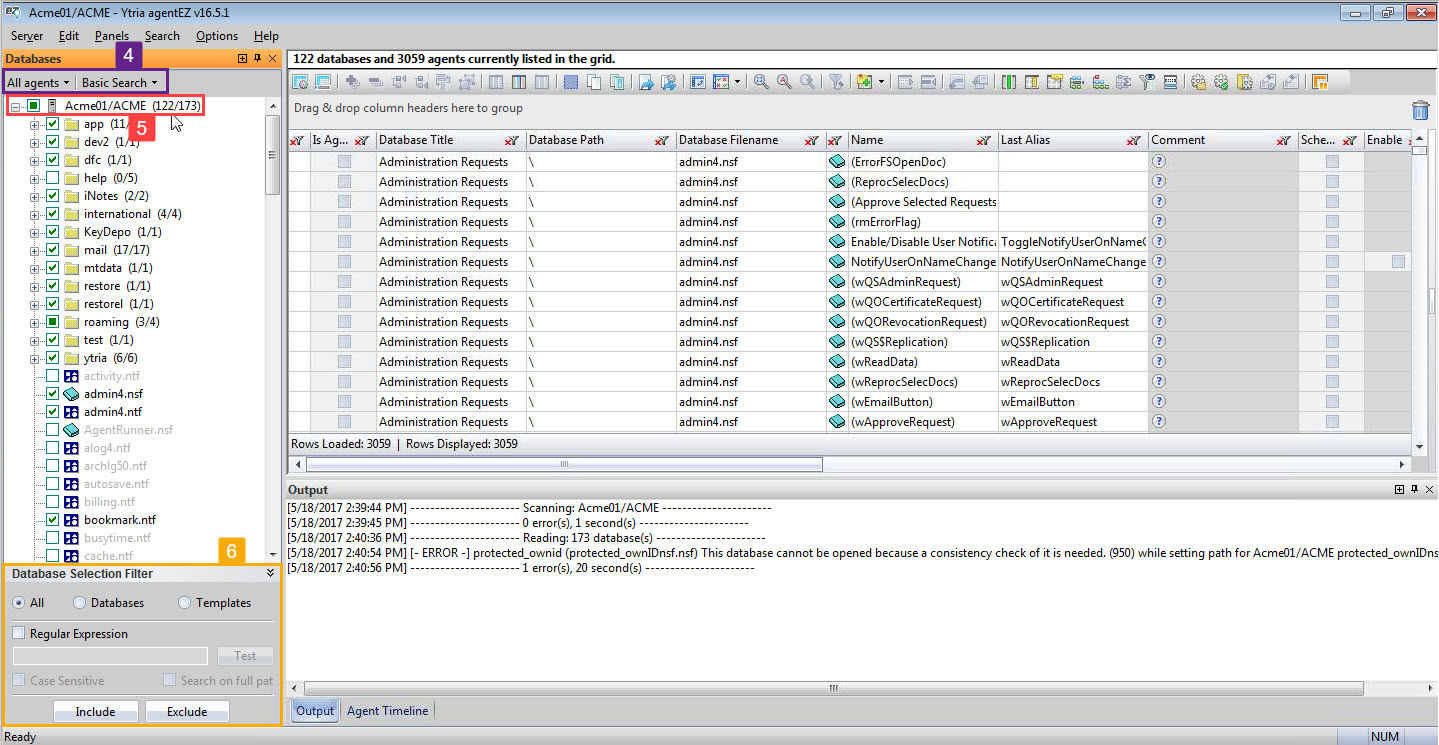This screenshot has width=1439, height=745.
Task: Click the trash icon above the grid
Action: pyautogui.click(x=1421, y=111)
